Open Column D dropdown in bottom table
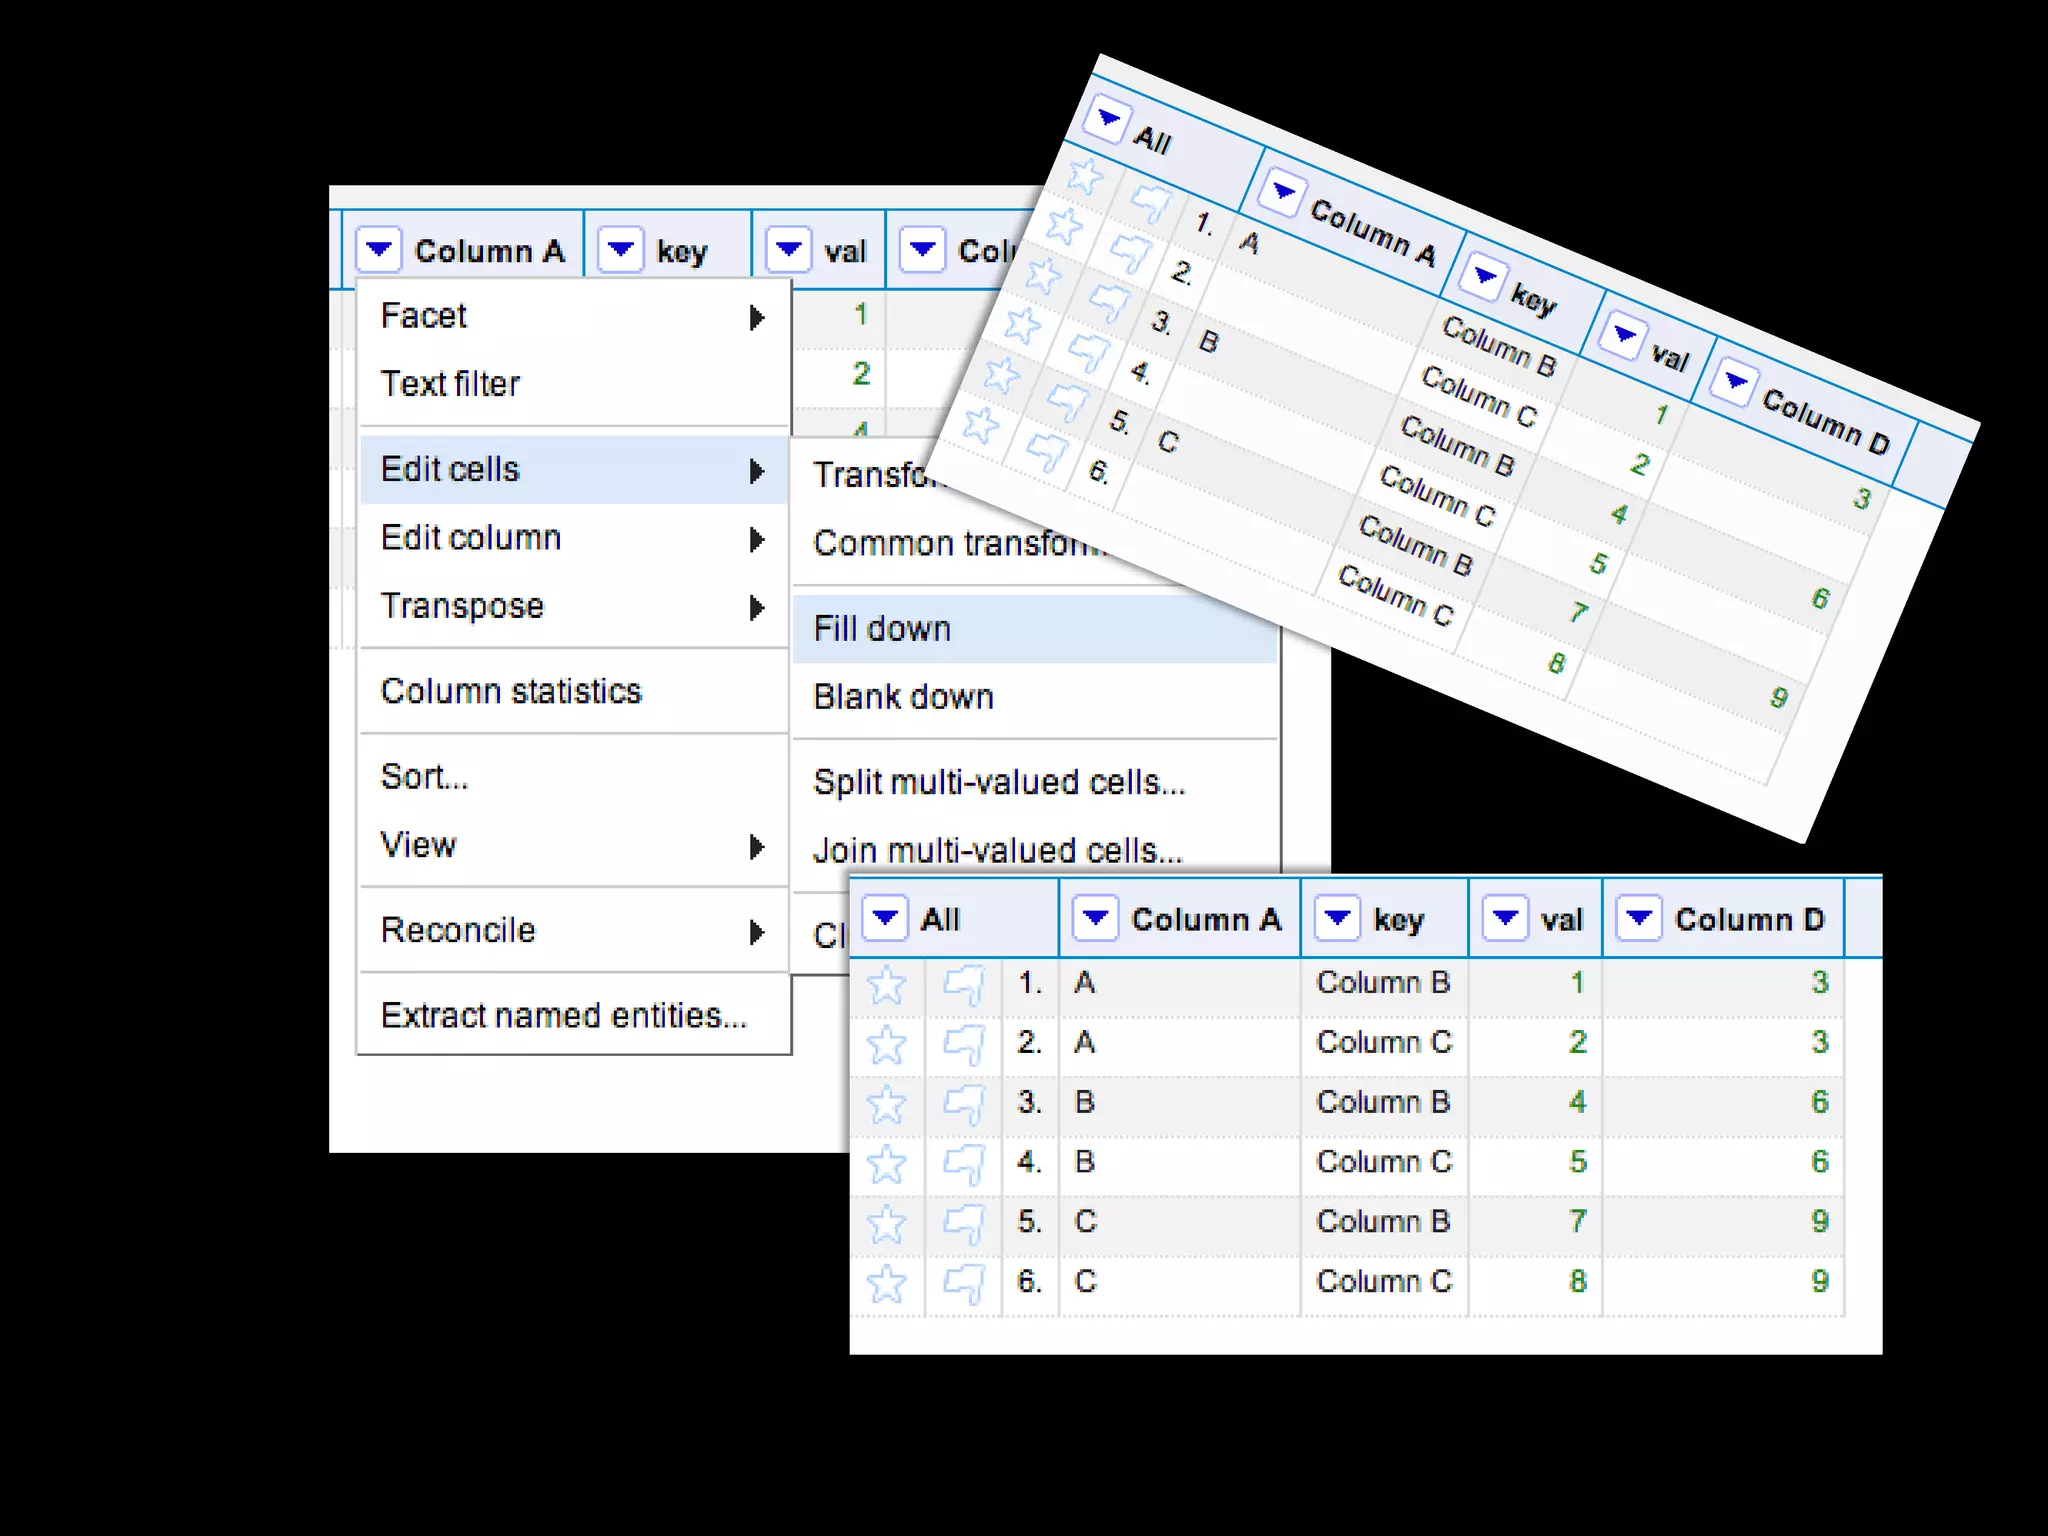Viewport: 2048px width, 1536px height. coord(1639,917)
